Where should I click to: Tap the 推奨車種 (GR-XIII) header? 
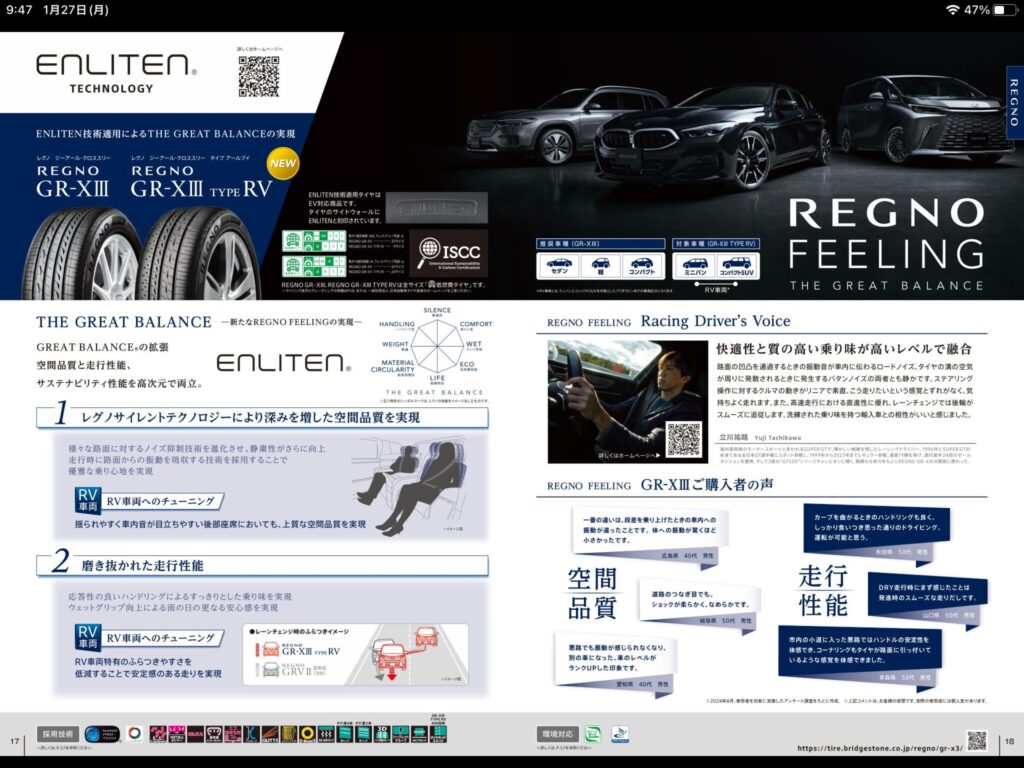601,244
